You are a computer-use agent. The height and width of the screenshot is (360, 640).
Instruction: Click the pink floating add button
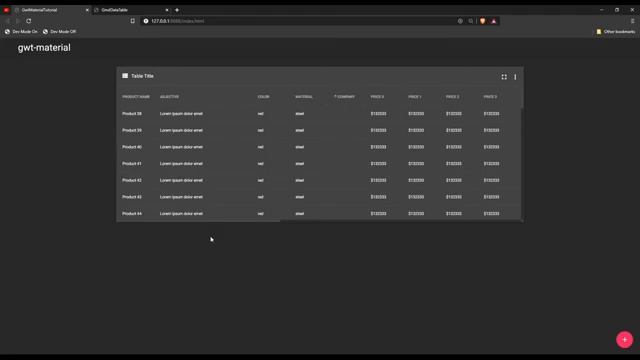point(624,340)
